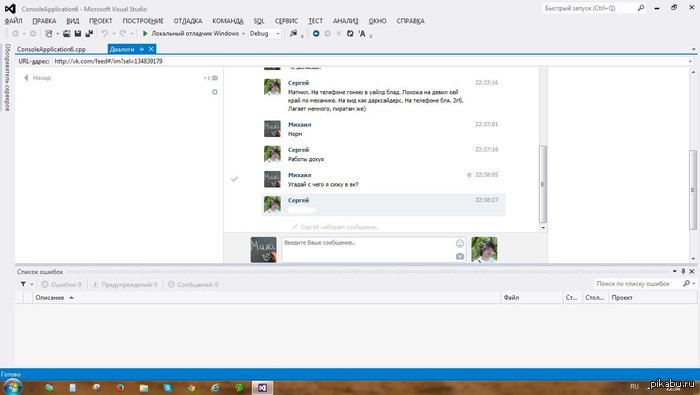Image resolution: width=700 pixels, height=395 pixels.
Task: Open the АНАЛИЗ menu
Action: (x=345, y=21)
